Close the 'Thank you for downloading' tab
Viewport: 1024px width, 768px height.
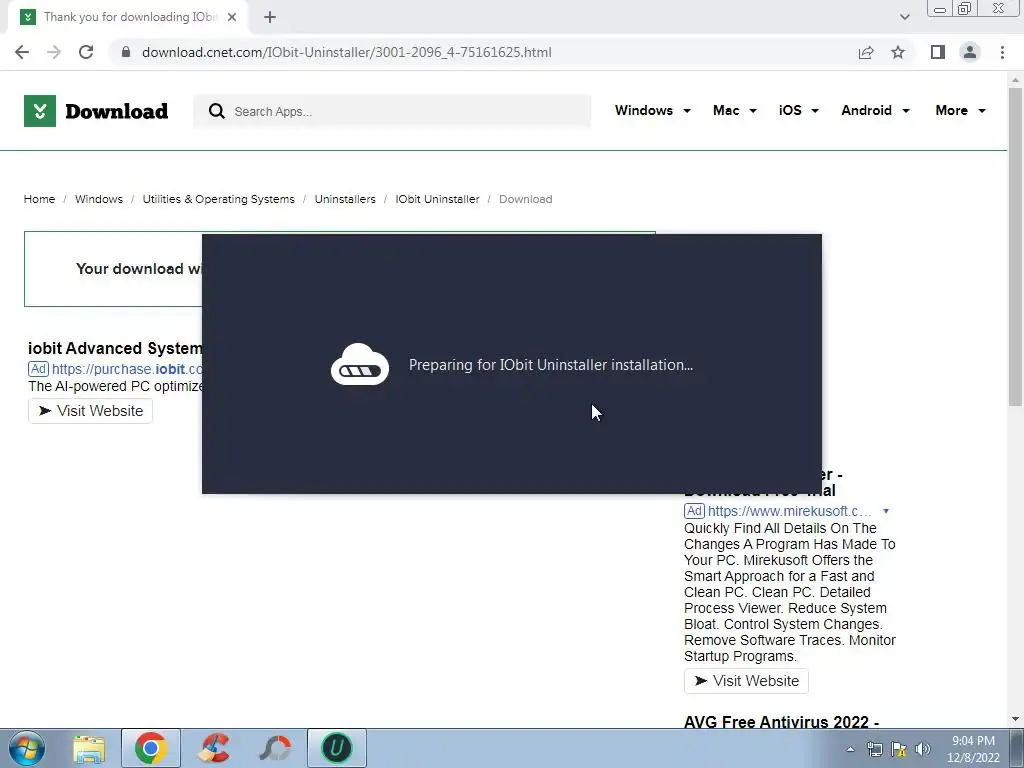pos(232,17)
